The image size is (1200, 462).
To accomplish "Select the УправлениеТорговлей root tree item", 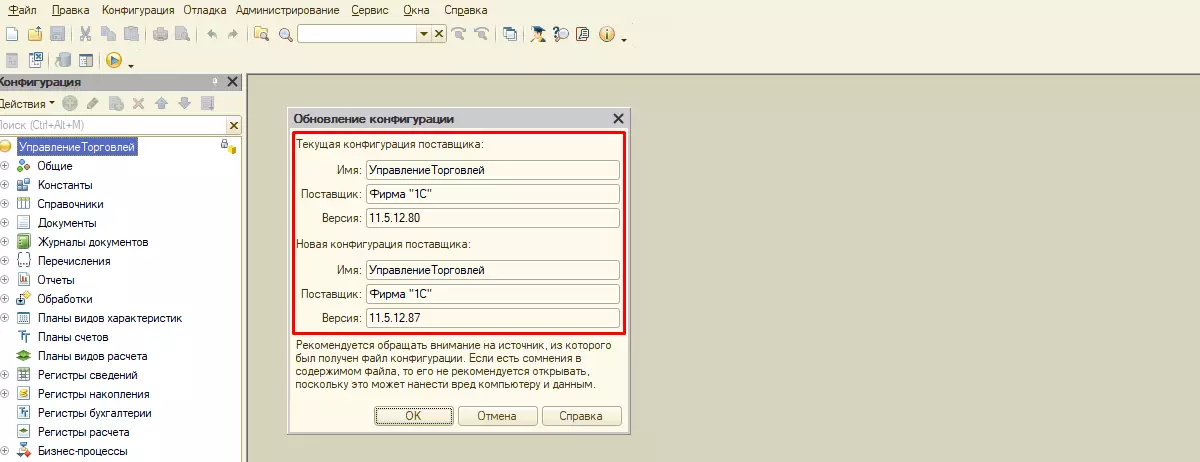I will 76,147.
